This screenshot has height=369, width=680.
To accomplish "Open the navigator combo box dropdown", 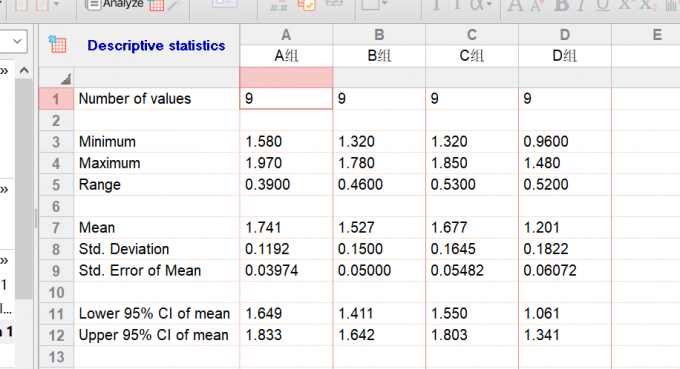I will point(17,41).
